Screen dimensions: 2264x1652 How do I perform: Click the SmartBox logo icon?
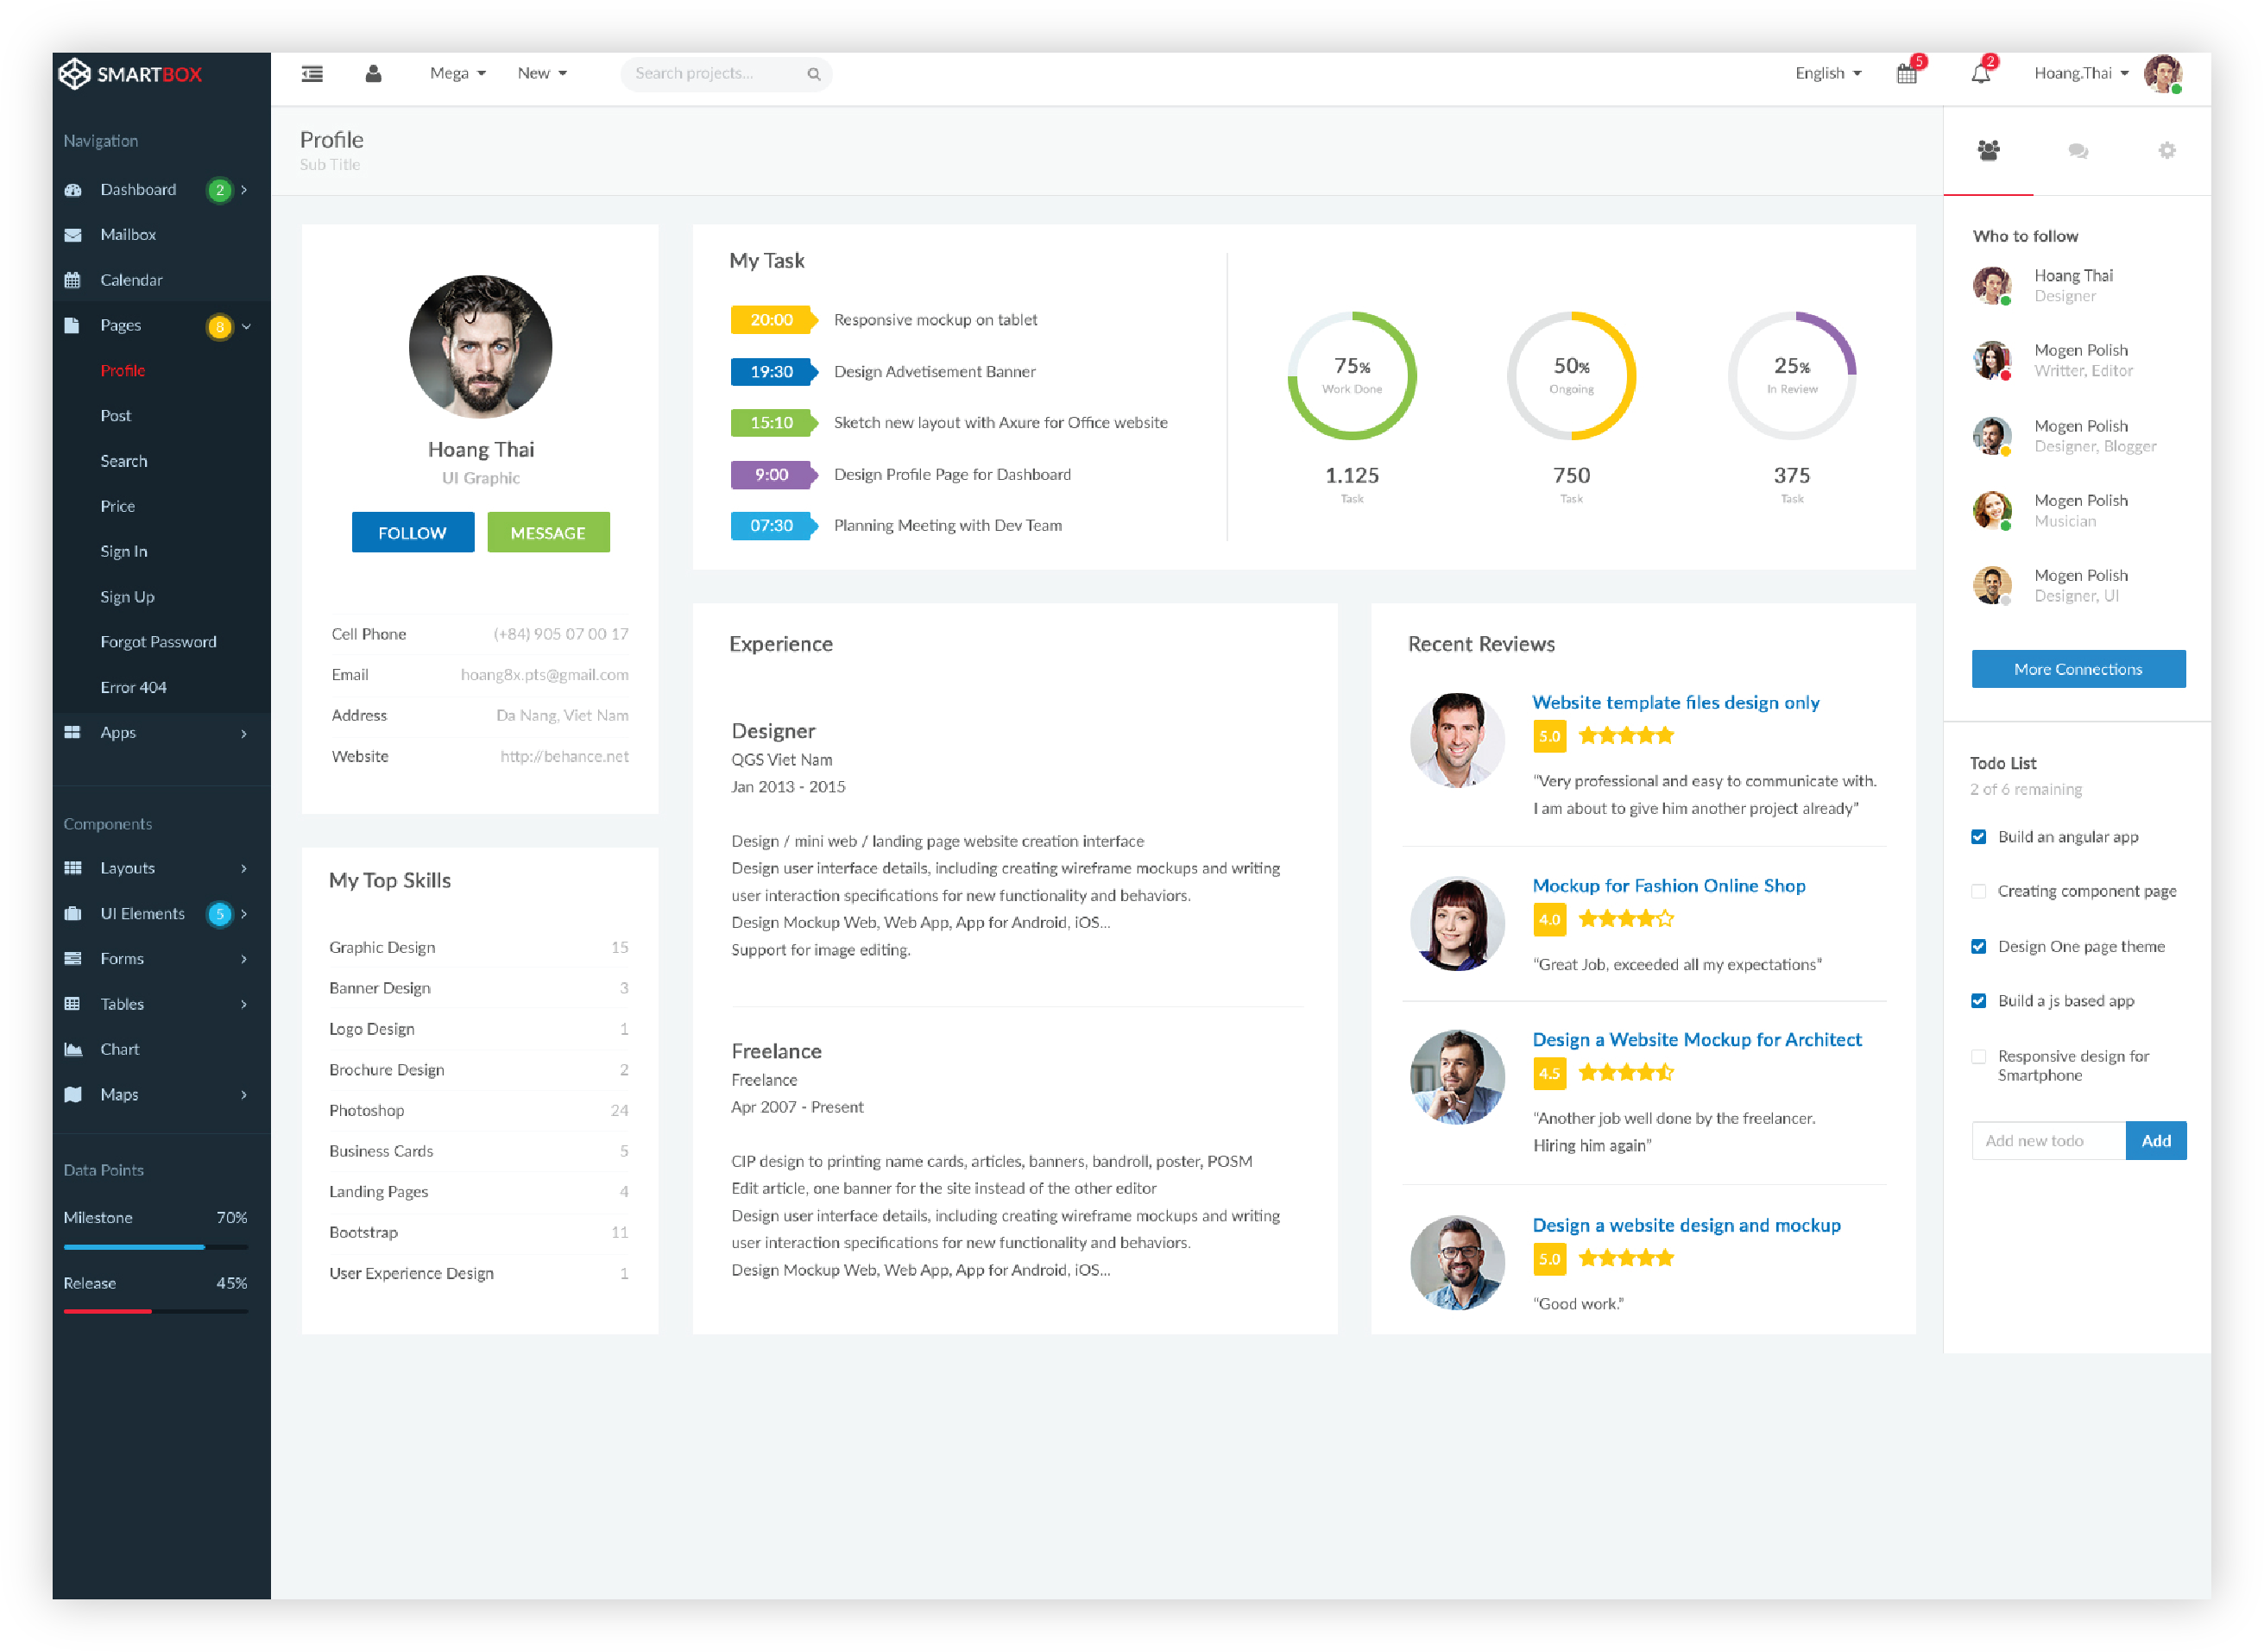click(74, 74)
